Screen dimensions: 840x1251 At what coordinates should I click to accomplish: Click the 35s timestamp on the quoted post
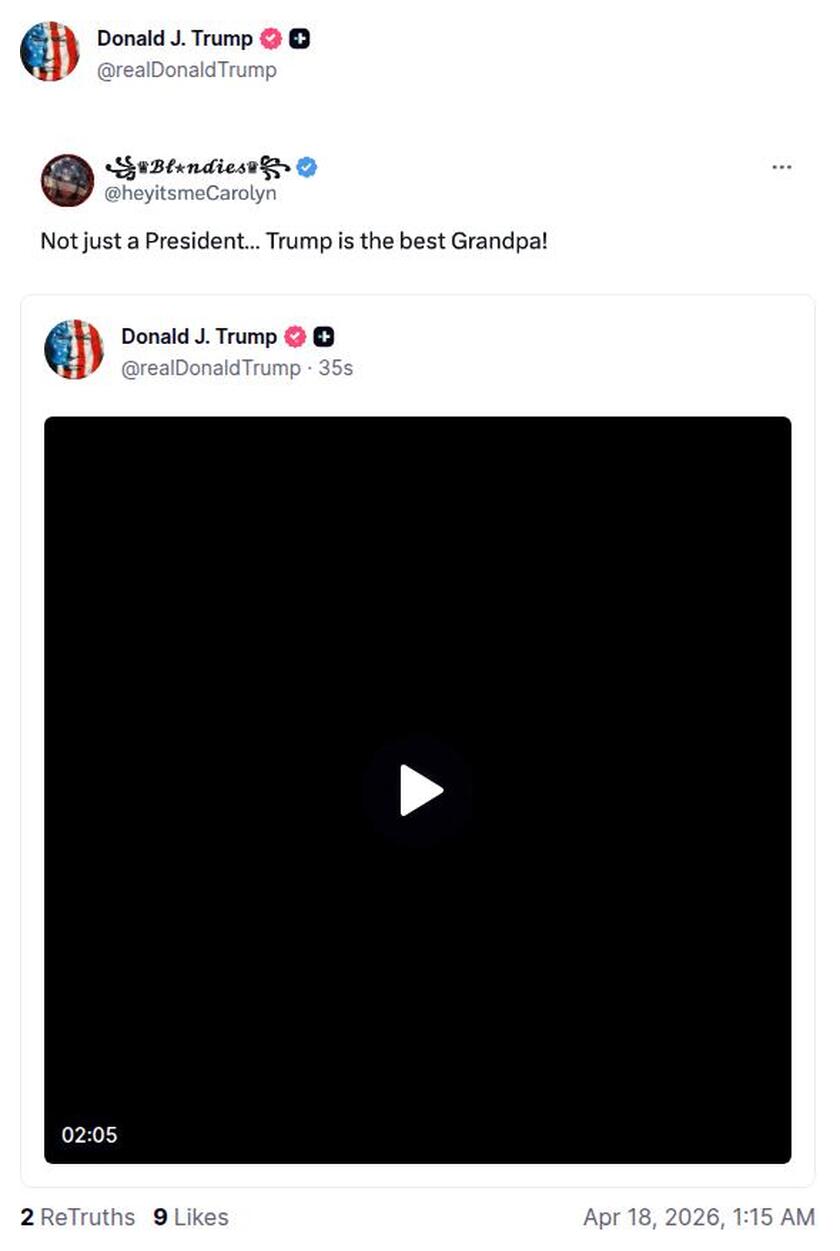(341, 368)
